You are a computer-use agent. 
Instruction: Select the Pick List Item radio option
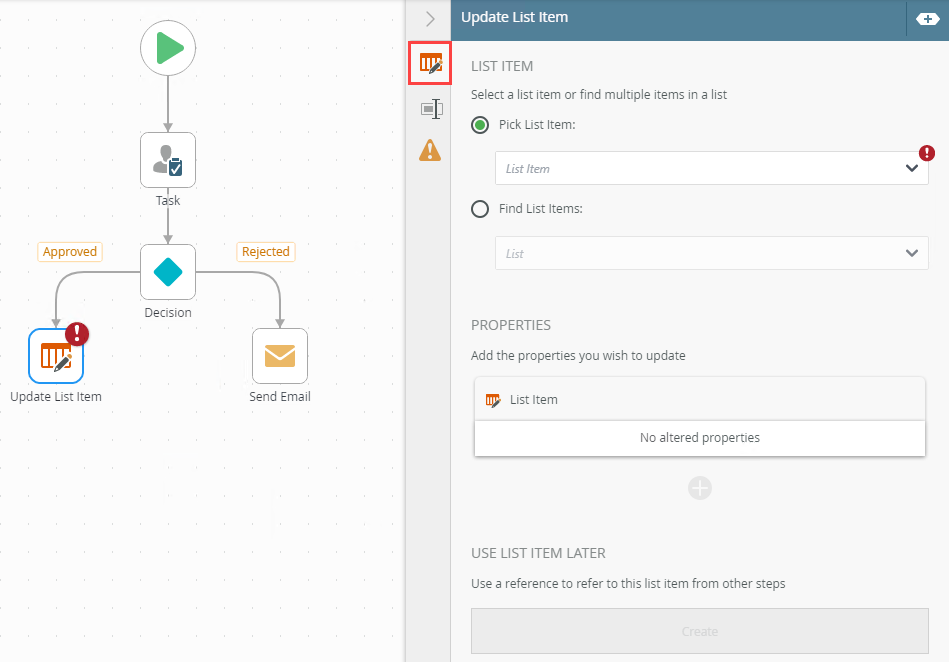pyautogui.click(x=480, y=125)
